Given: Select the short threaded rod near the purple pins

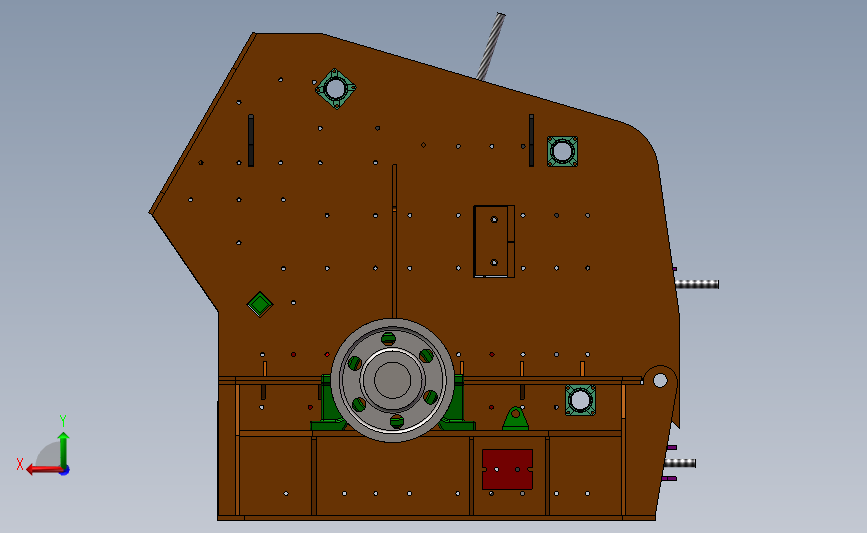Looking at the screenshot, I should point(680,463).
